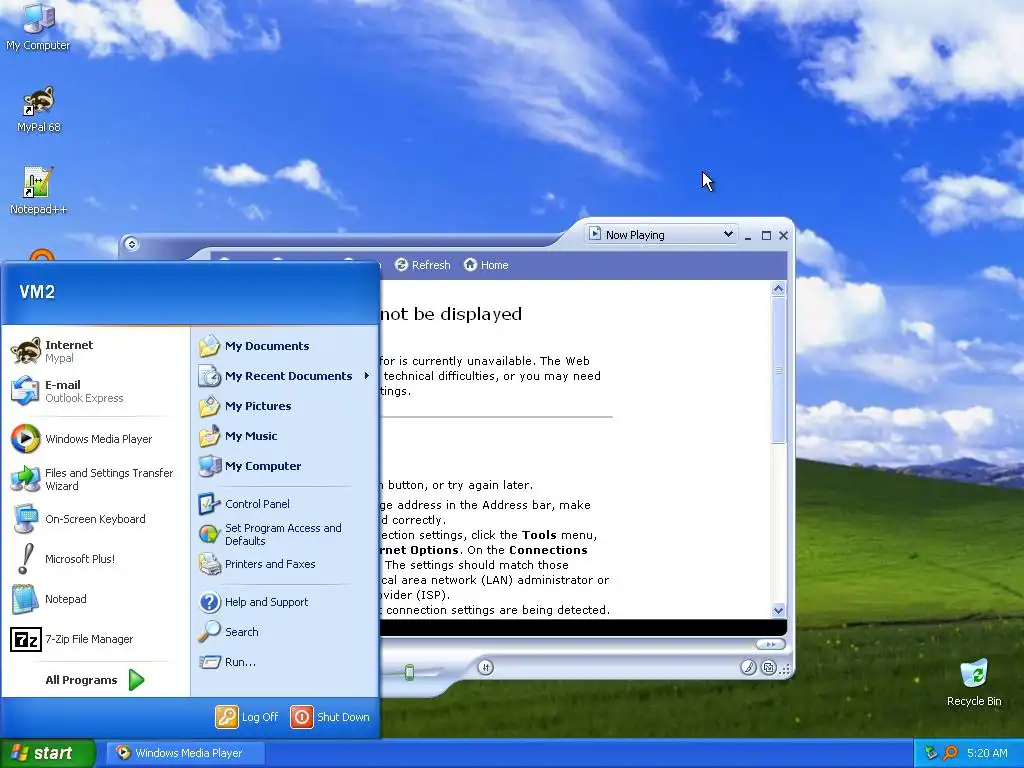The image size is (1024, 768).
Task: Open My Documents folder
Action: pyautogui.click(x=285, y=346)
